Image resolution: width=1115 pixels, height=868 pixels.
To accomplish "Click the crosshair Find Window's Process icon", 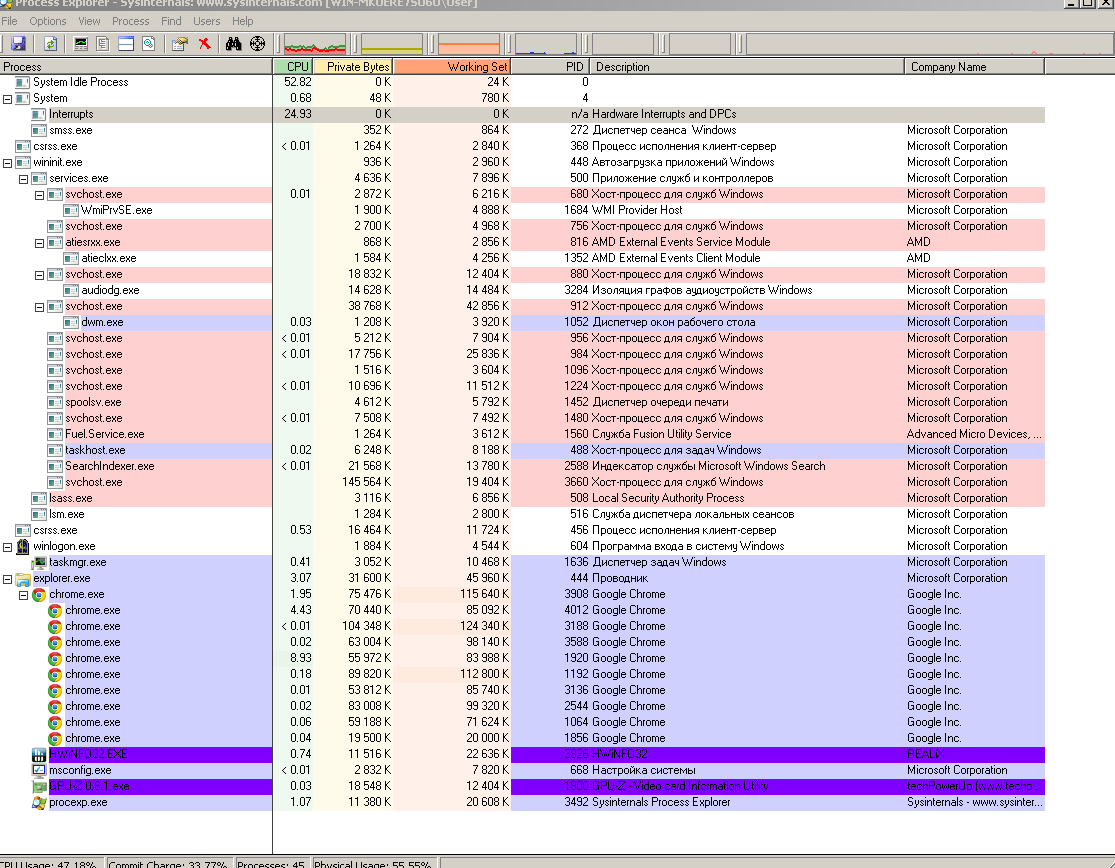I will pyautogui.click(x=257, y=44).
